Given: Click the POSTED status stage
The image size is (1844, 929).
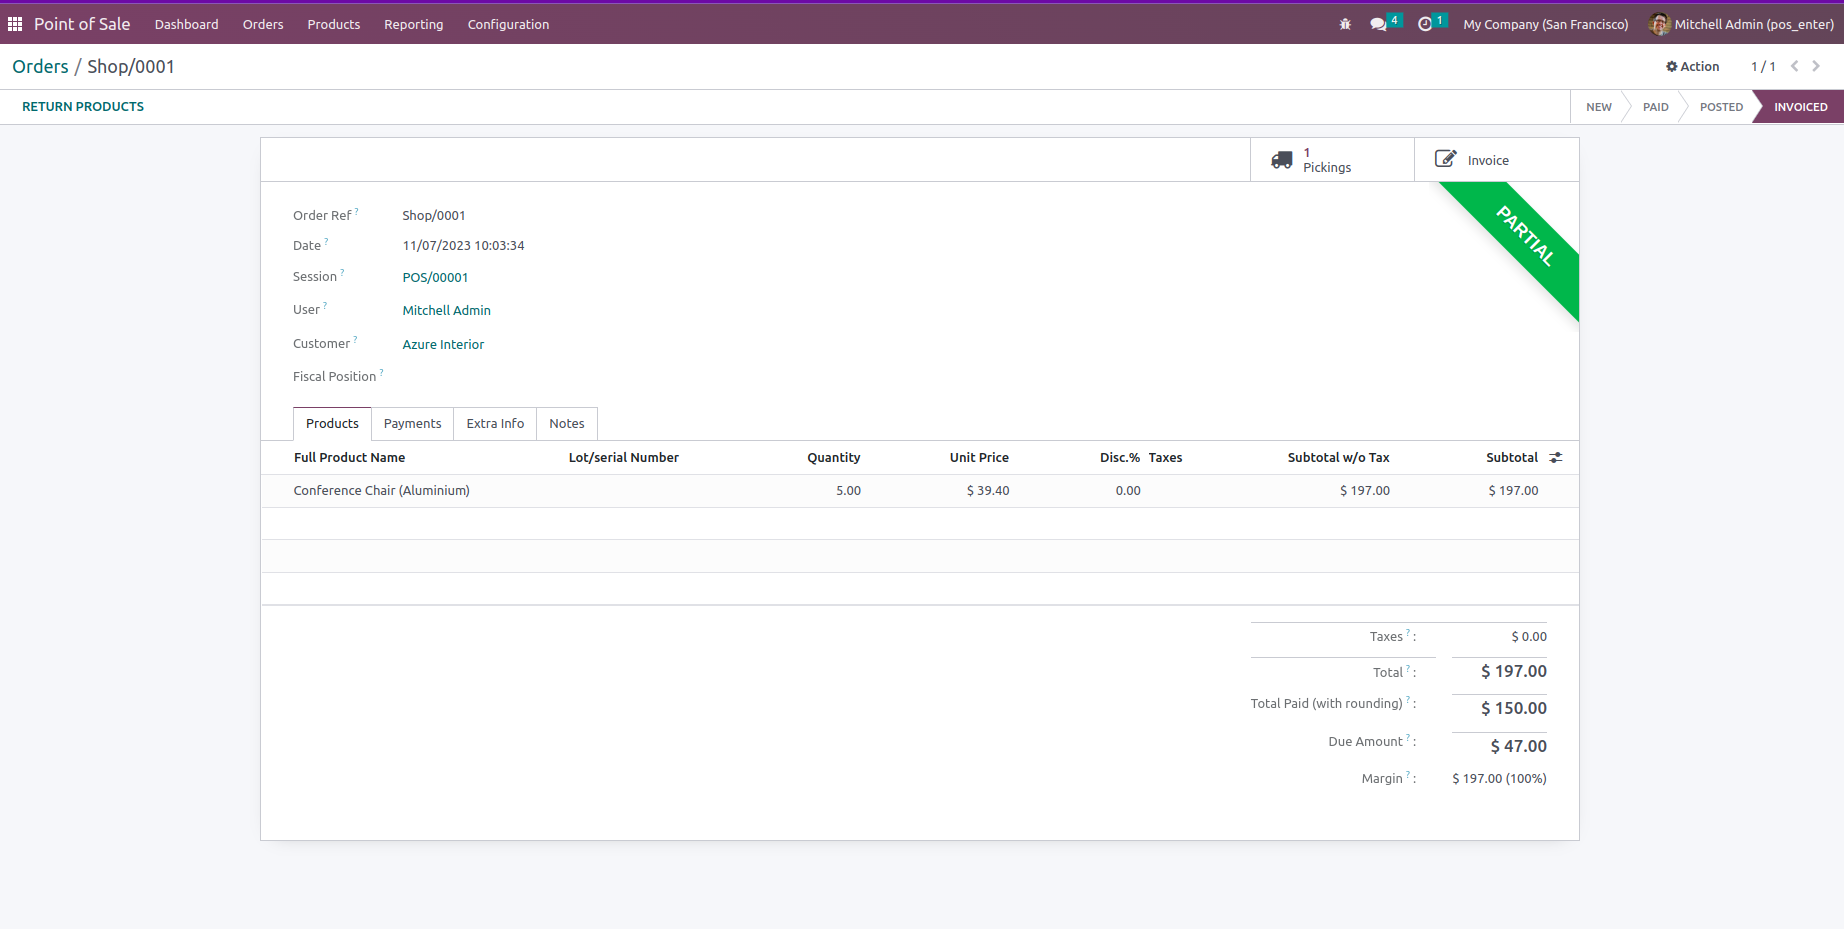Looking at the screenshot, I should (x=1721, y=107).
